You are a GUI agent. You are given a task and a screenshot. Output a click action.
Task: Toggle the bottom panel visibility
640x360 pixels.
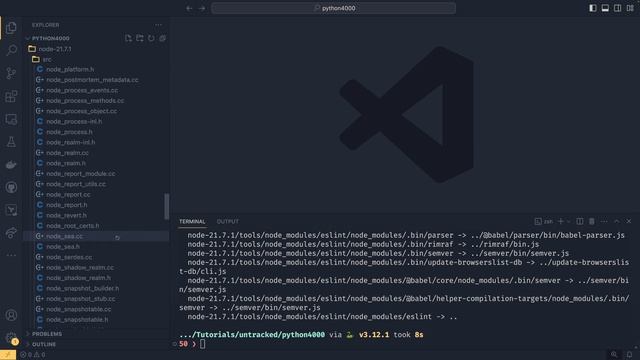(x=605, y=8)
